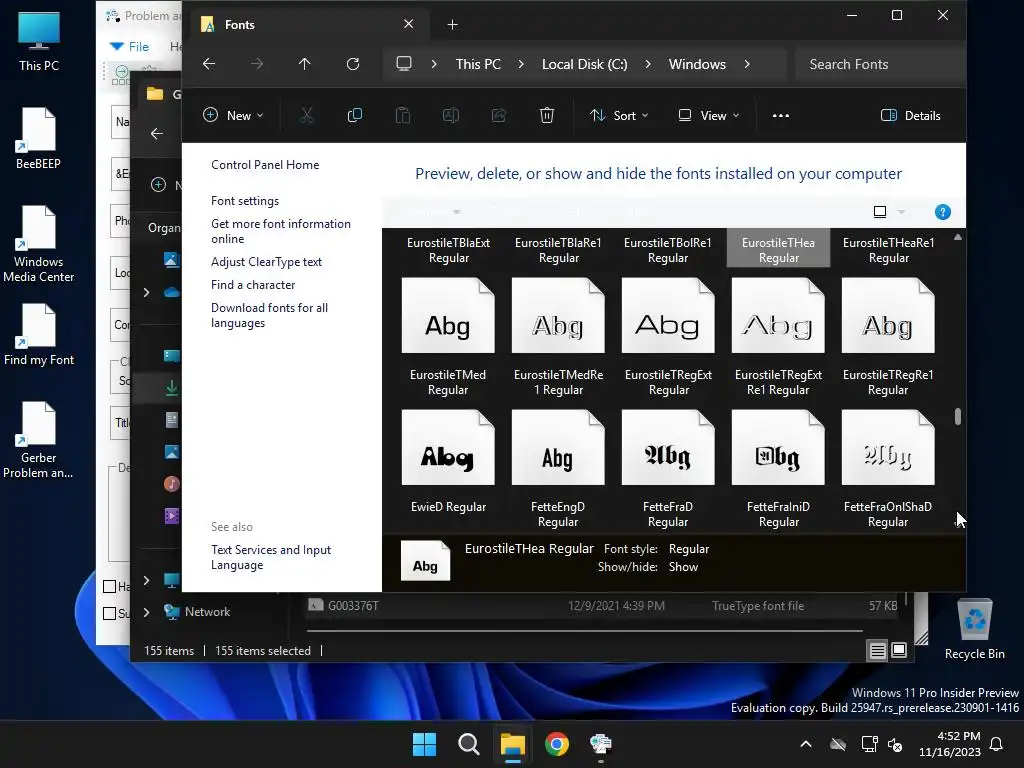
Task: Open This PC desktop icon
Action: coord(39,41)
